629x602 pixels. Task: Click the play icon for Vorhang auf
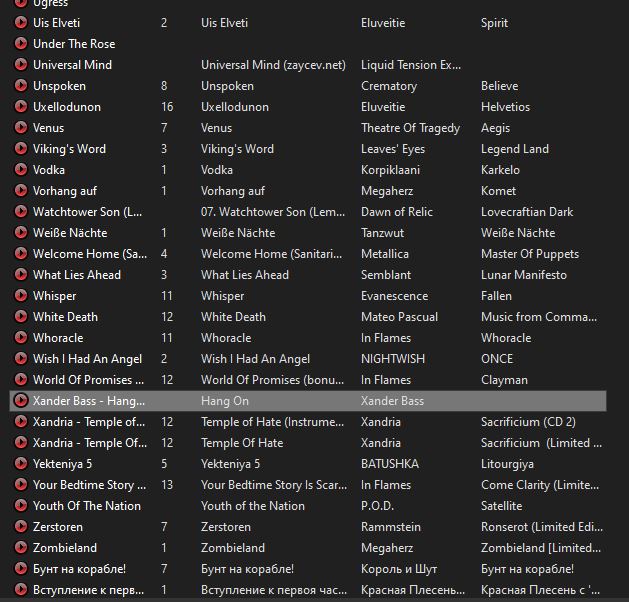[21, 190]
